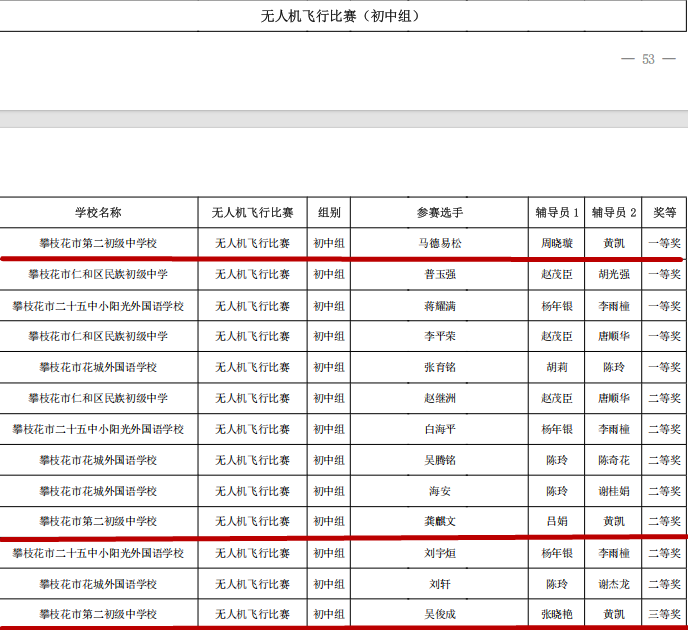The image size is (688, 630).
Task: Click the title 无人机飞行比赛（初中组）
Action: pos(340,16)
